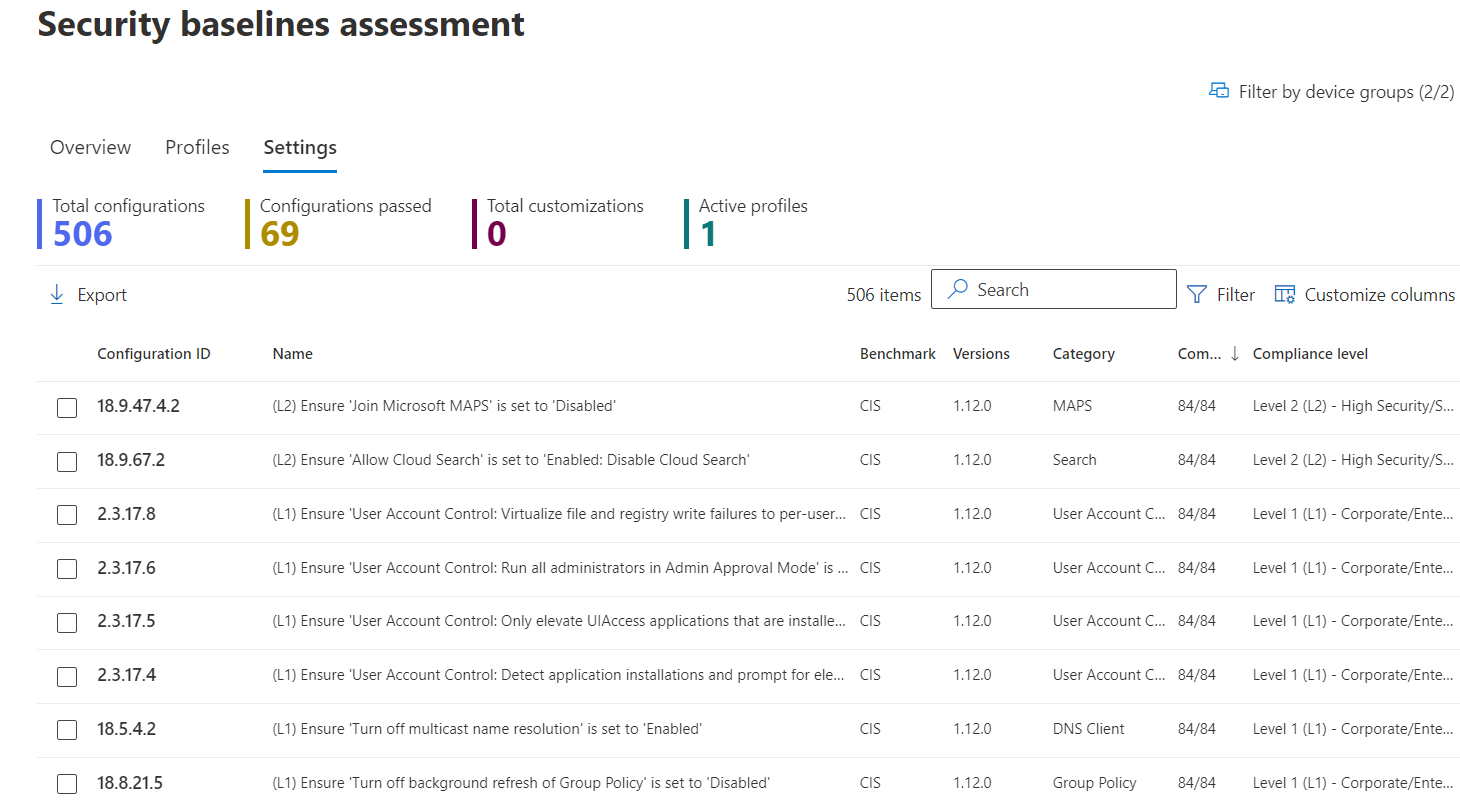1460x800 pixels.
Task: Click inside the Search input field
Action: 1070,289
